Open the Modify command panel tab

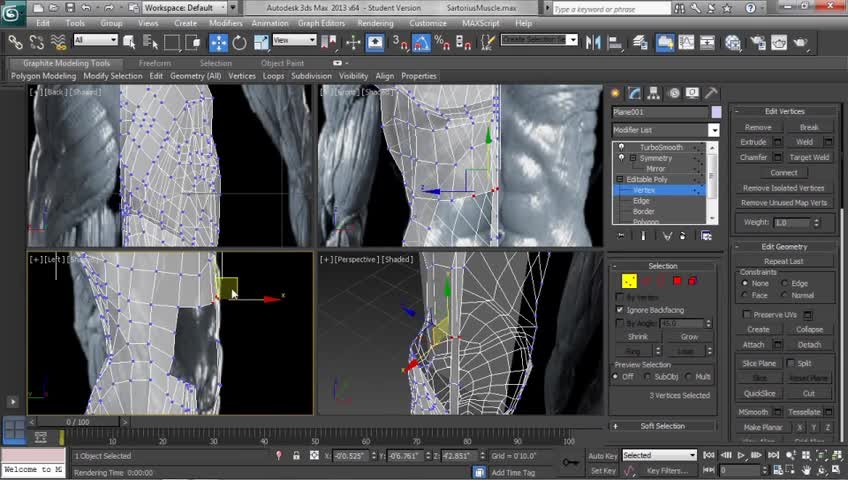click(x=634, y=93)
